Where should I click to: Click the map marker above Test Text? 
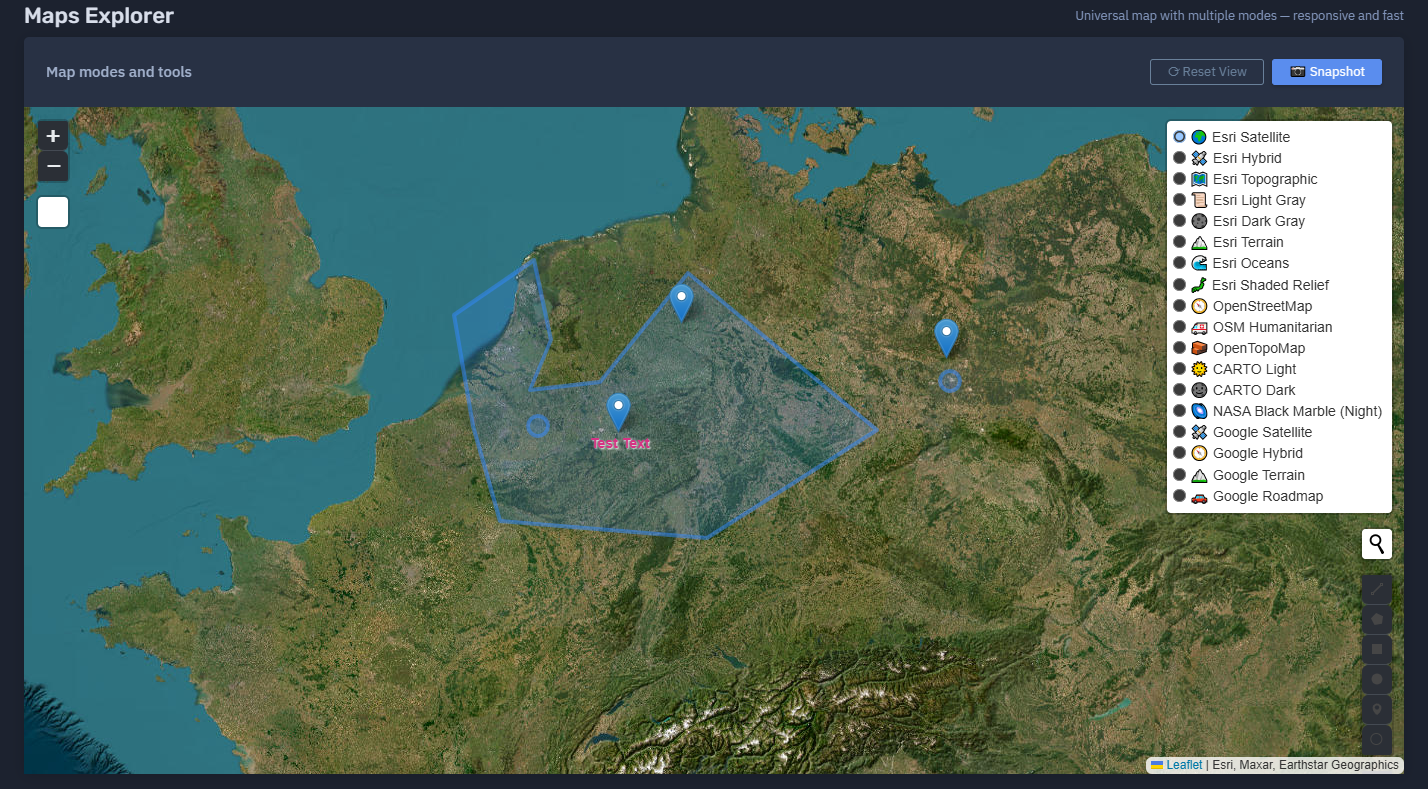[619, 410]
